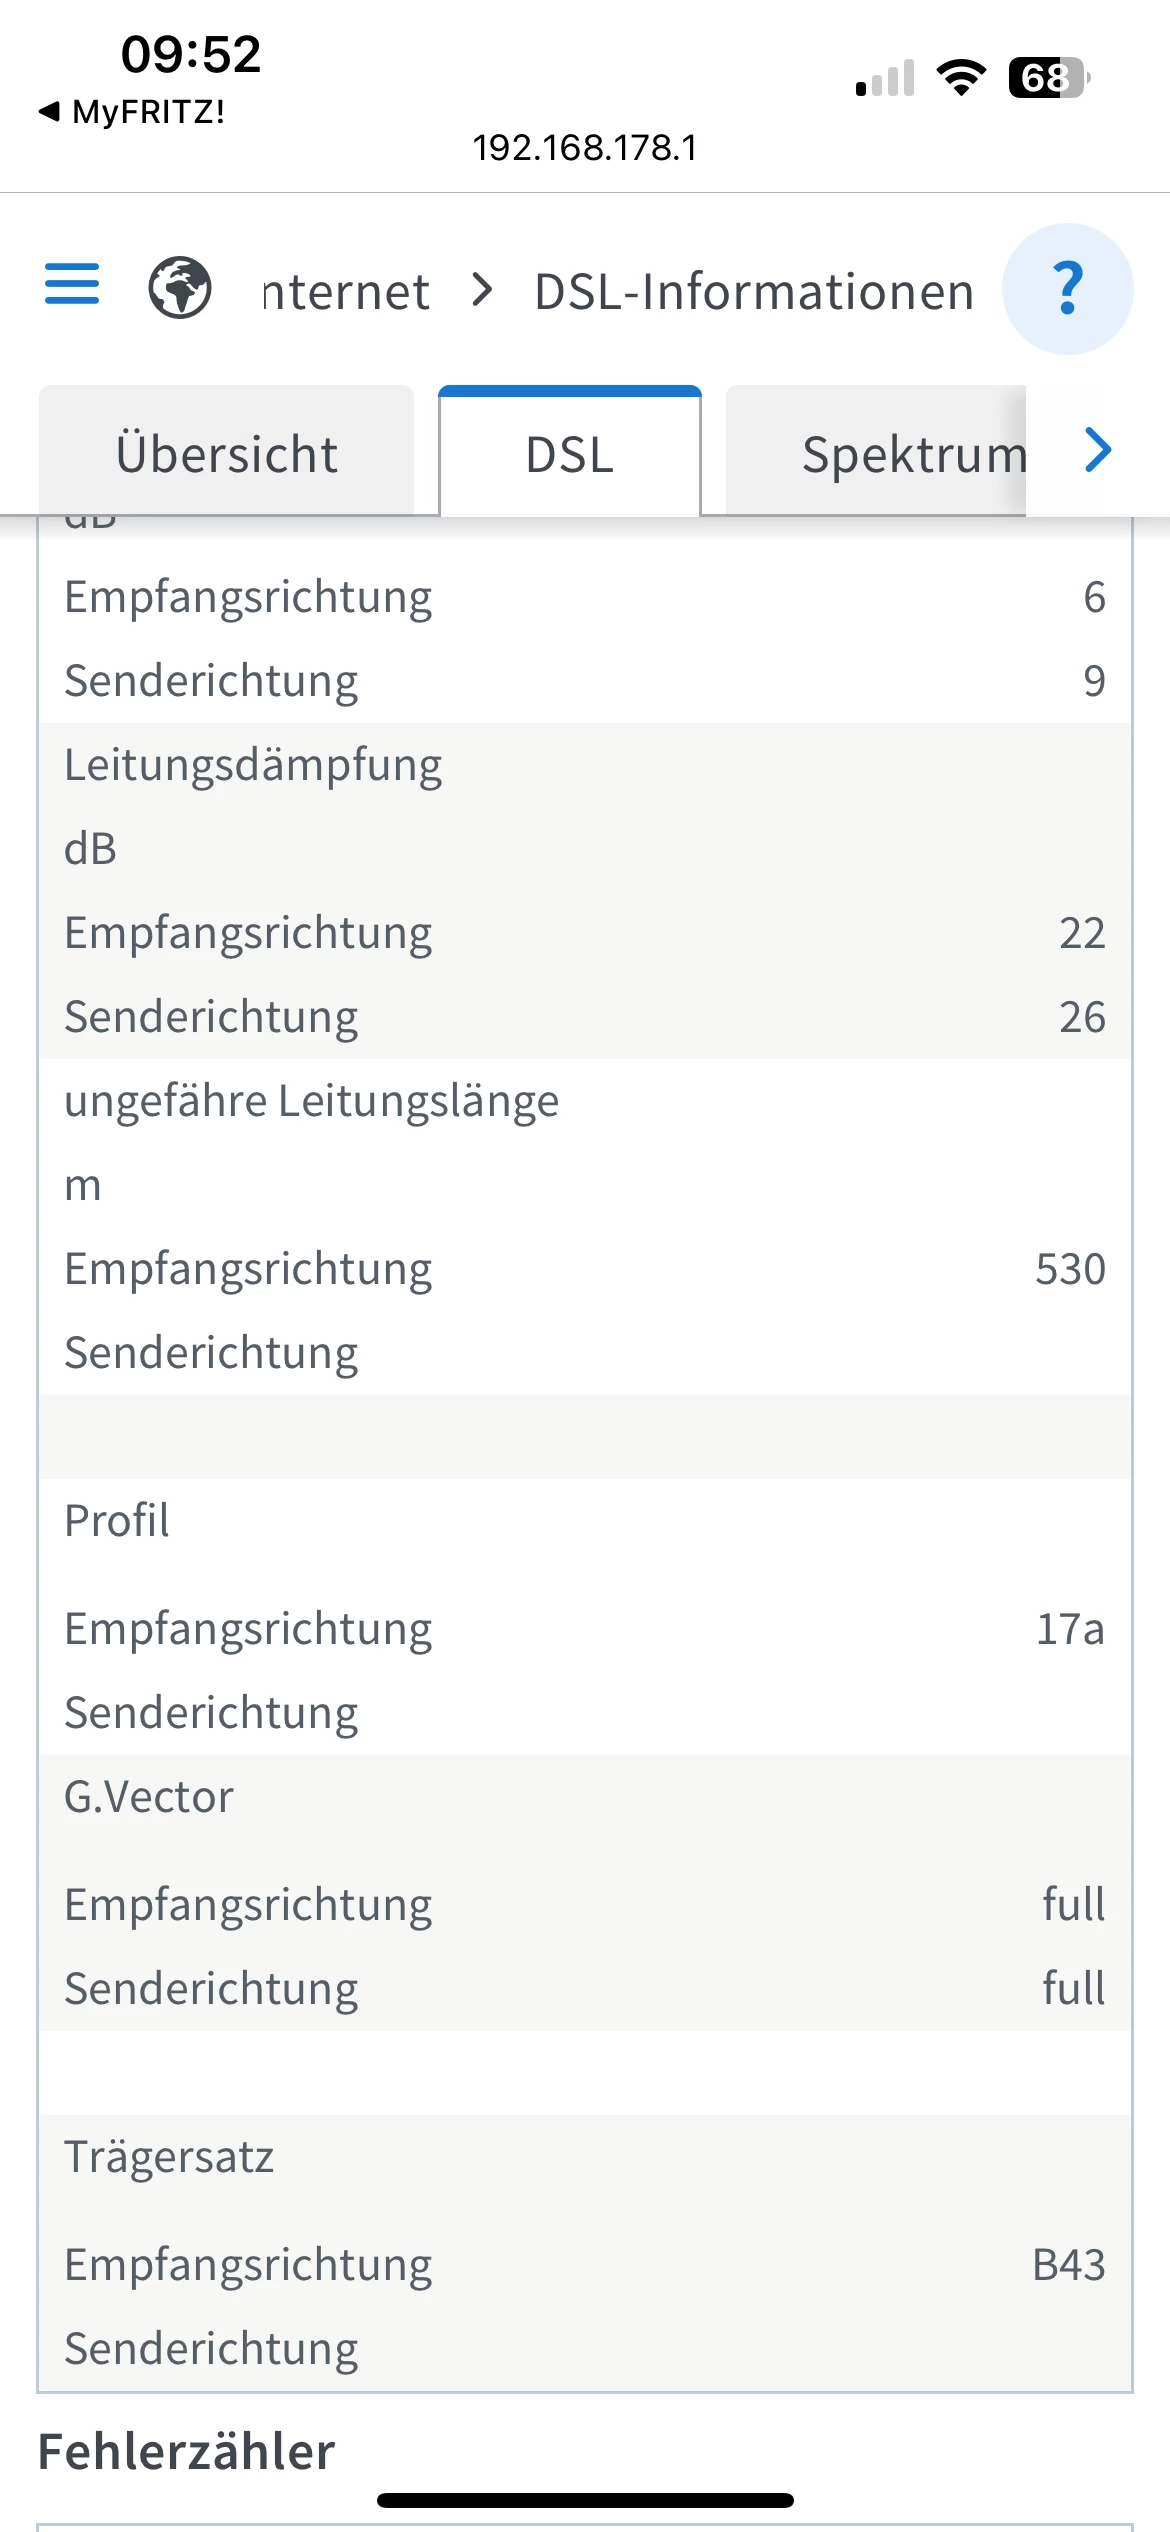1170x2532 pixels.
Task: Tap the battery level indicator
Action: point(1048,77)
